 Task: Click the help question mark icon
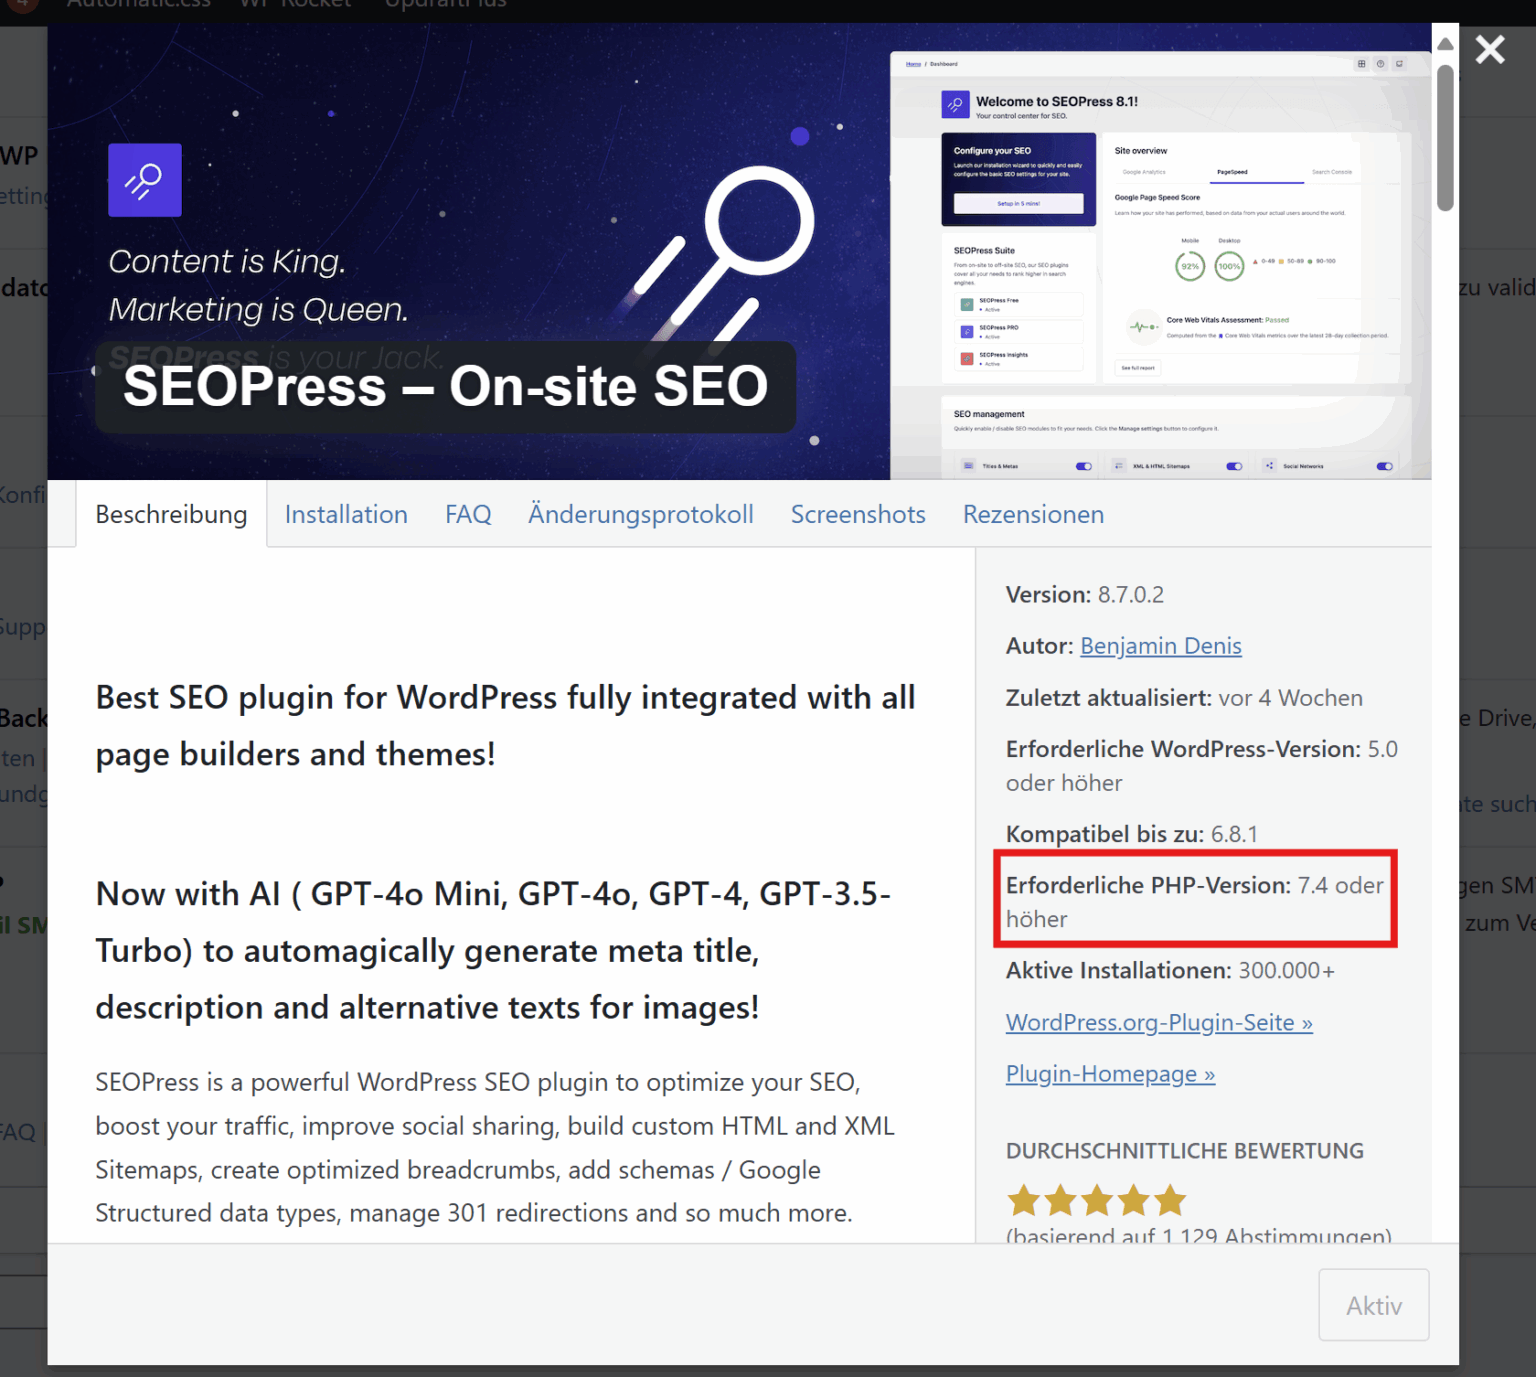(x=1380, y=64)
